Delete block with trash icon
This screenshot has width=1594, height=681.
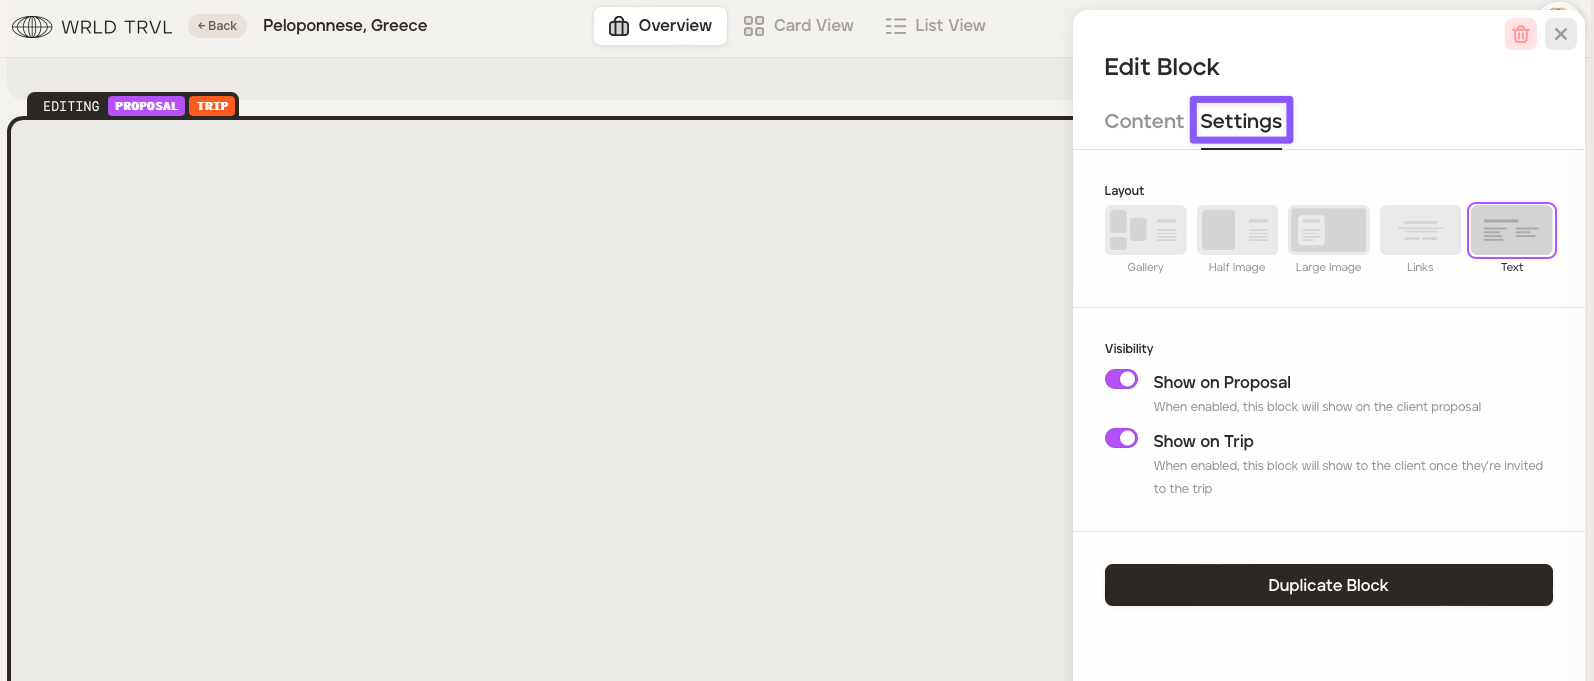1520,34
